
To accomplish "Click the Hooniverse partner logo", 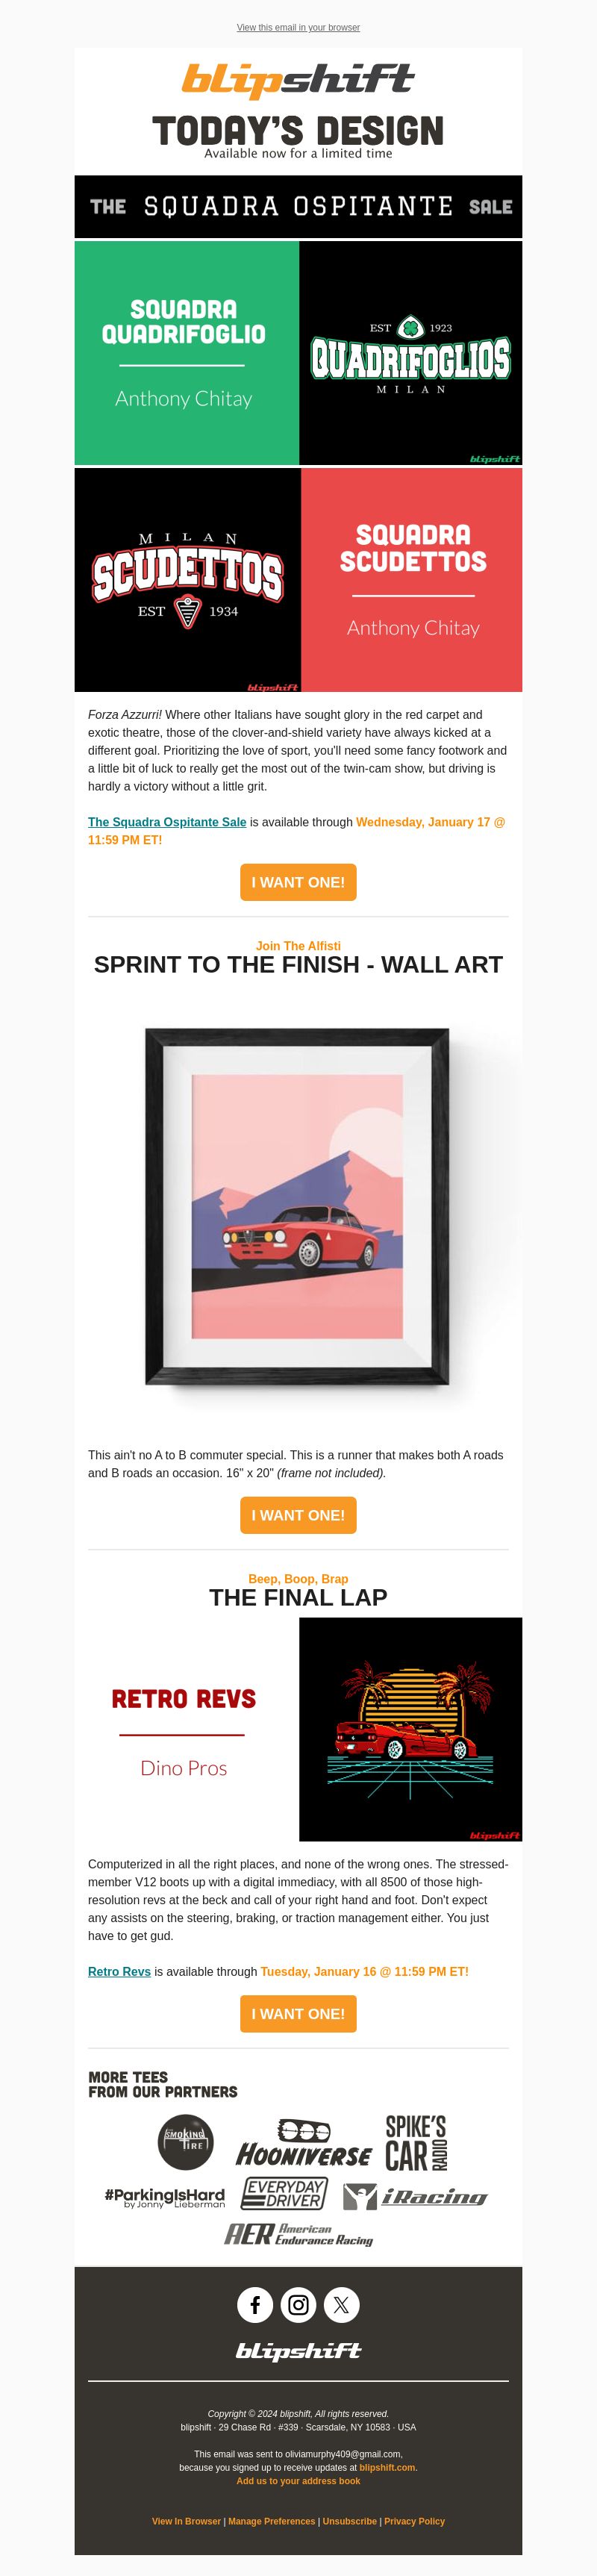I will pyautogui.click(x=303, y=2143).
